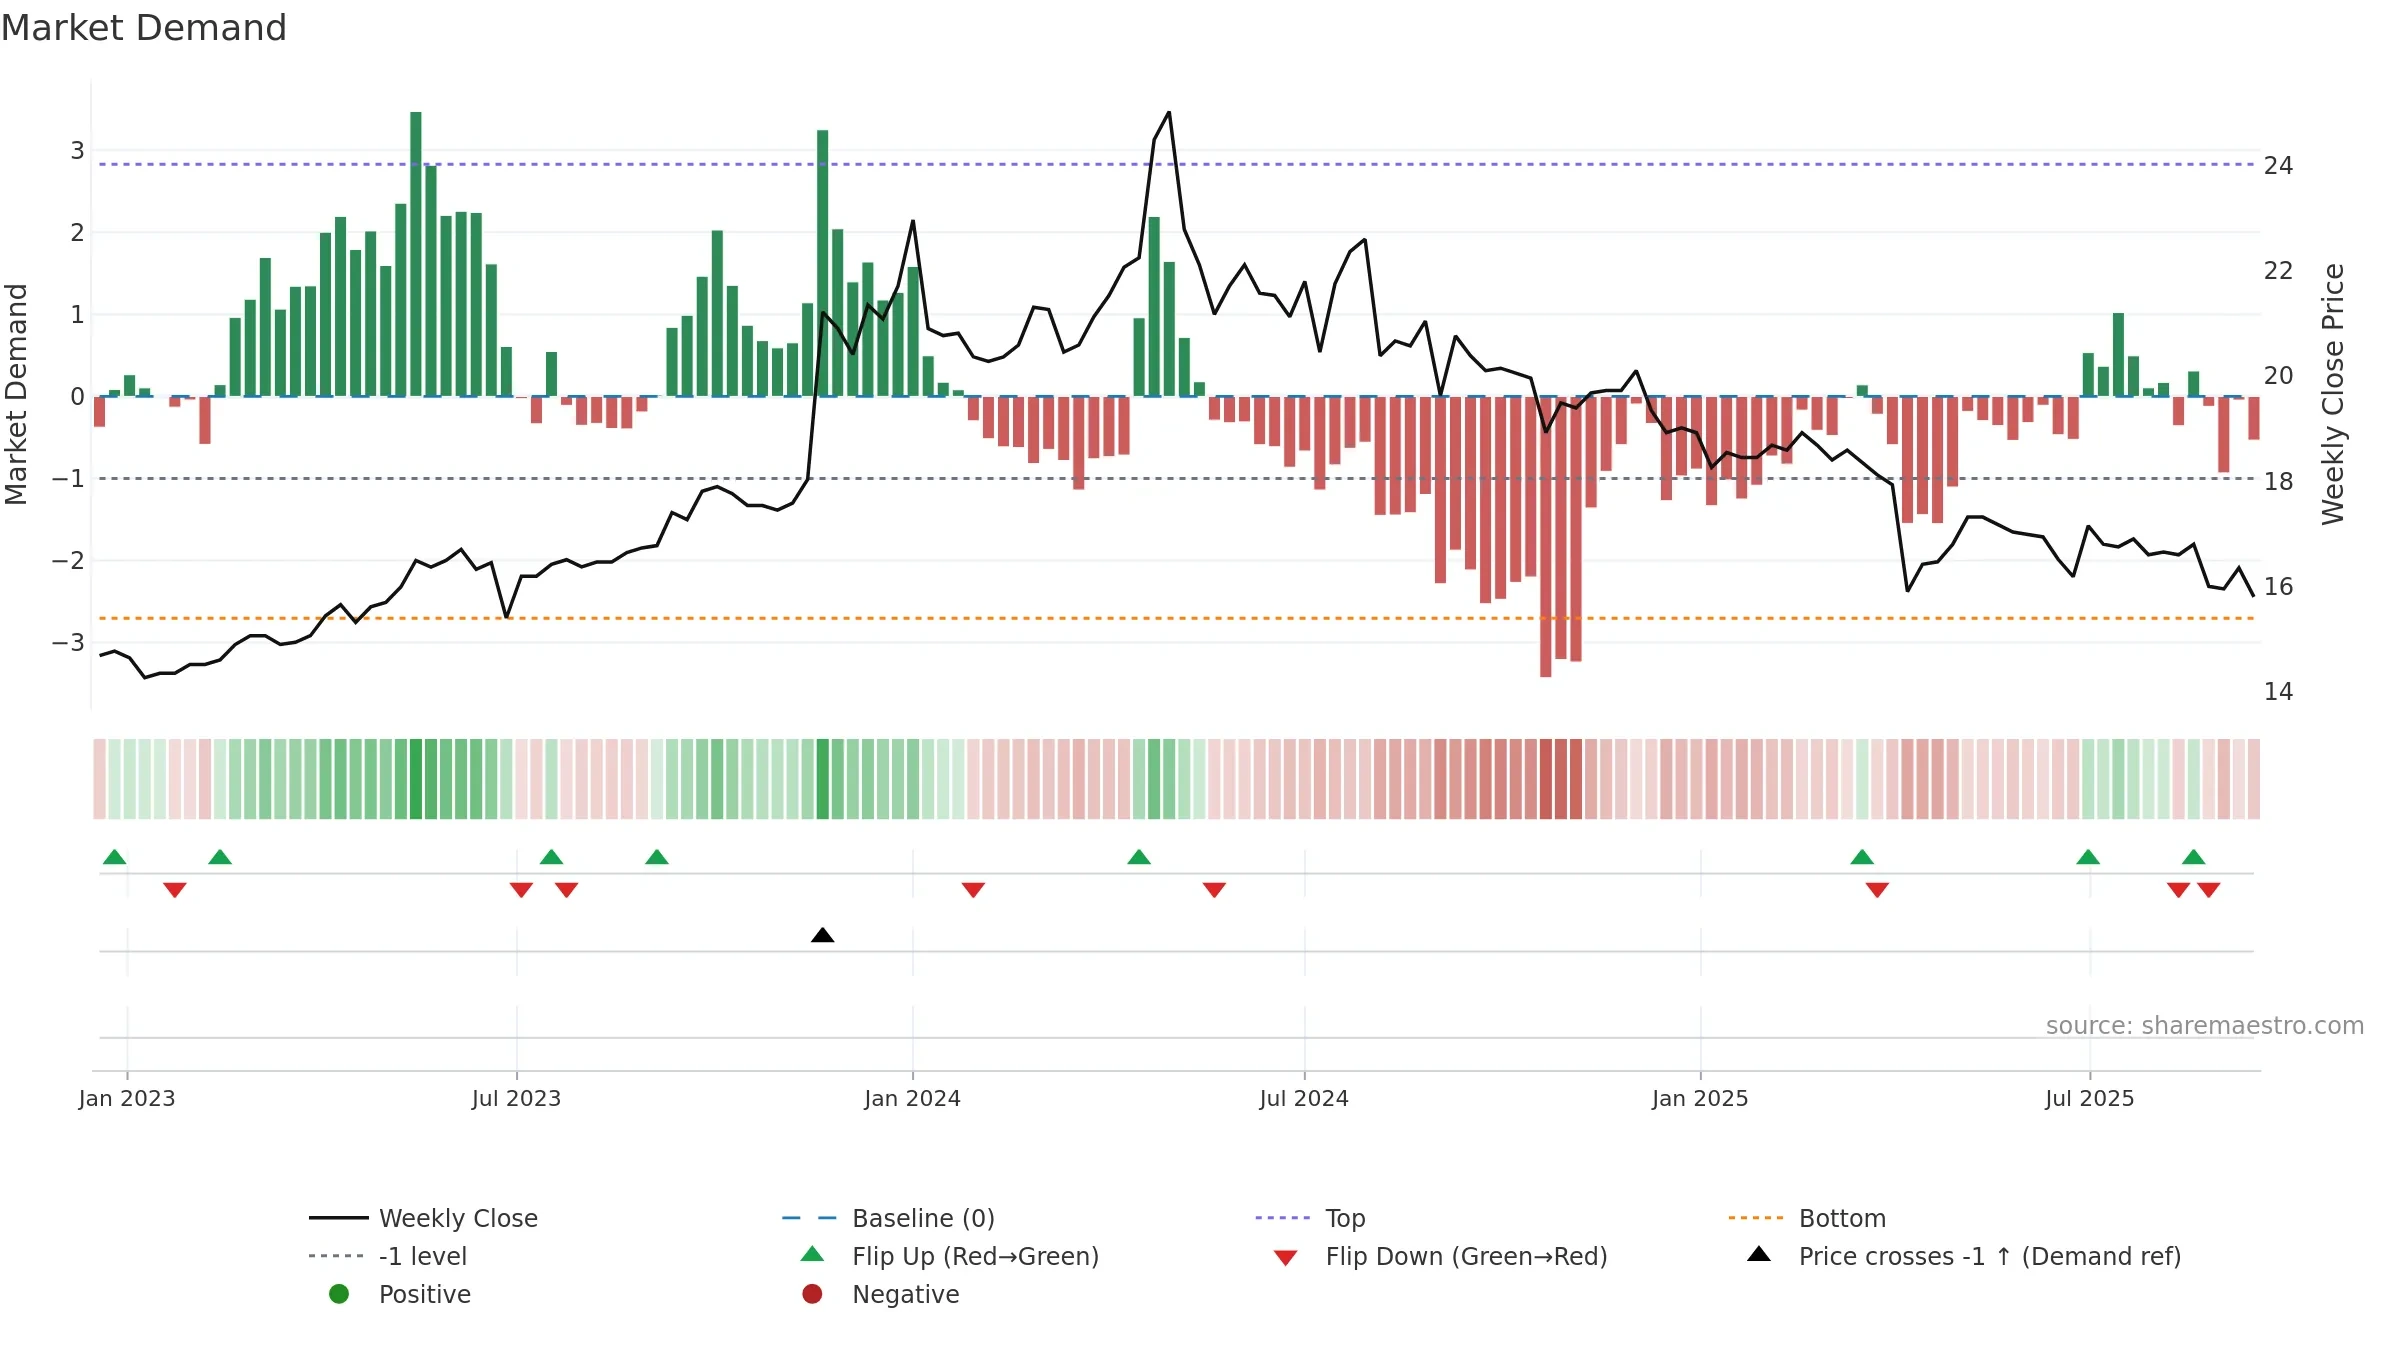Viewport: 2400px width, 1350px height.
Task: Click the Weekly Close Price right axis title
Action: 2333,394
